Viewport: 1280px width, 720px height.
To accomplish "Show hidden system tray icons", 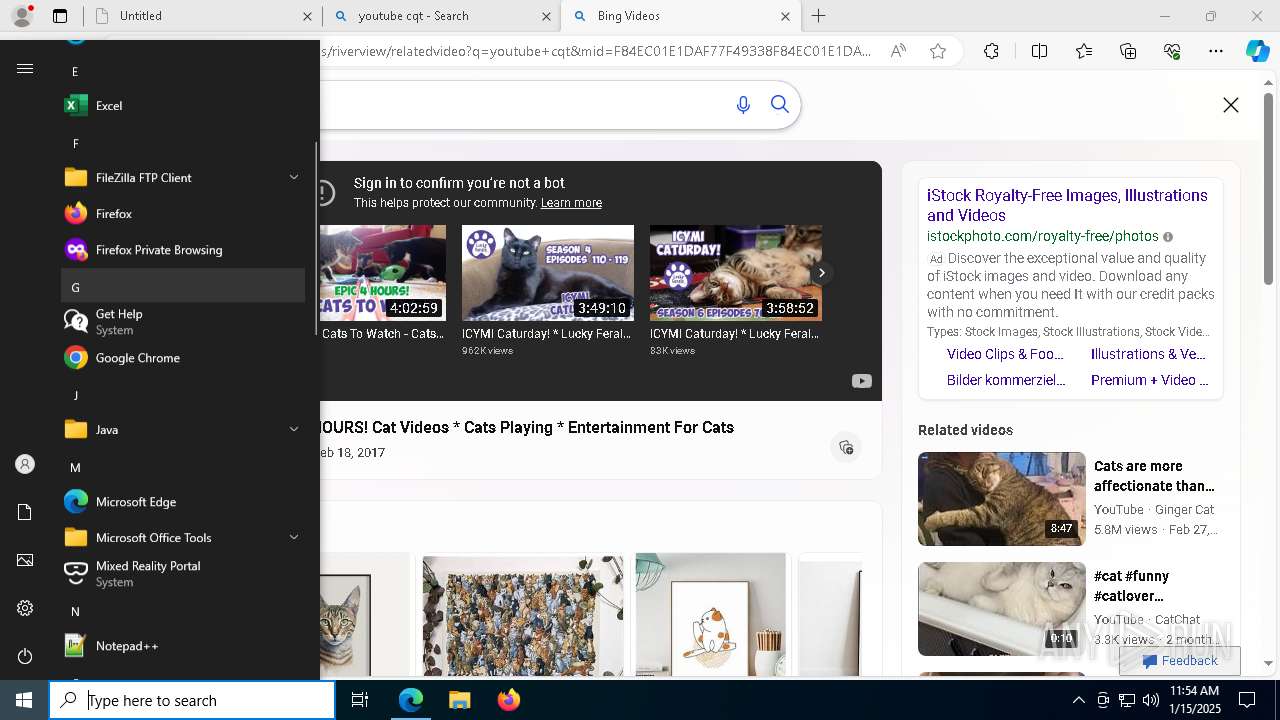I will [x=1078, y=700].
